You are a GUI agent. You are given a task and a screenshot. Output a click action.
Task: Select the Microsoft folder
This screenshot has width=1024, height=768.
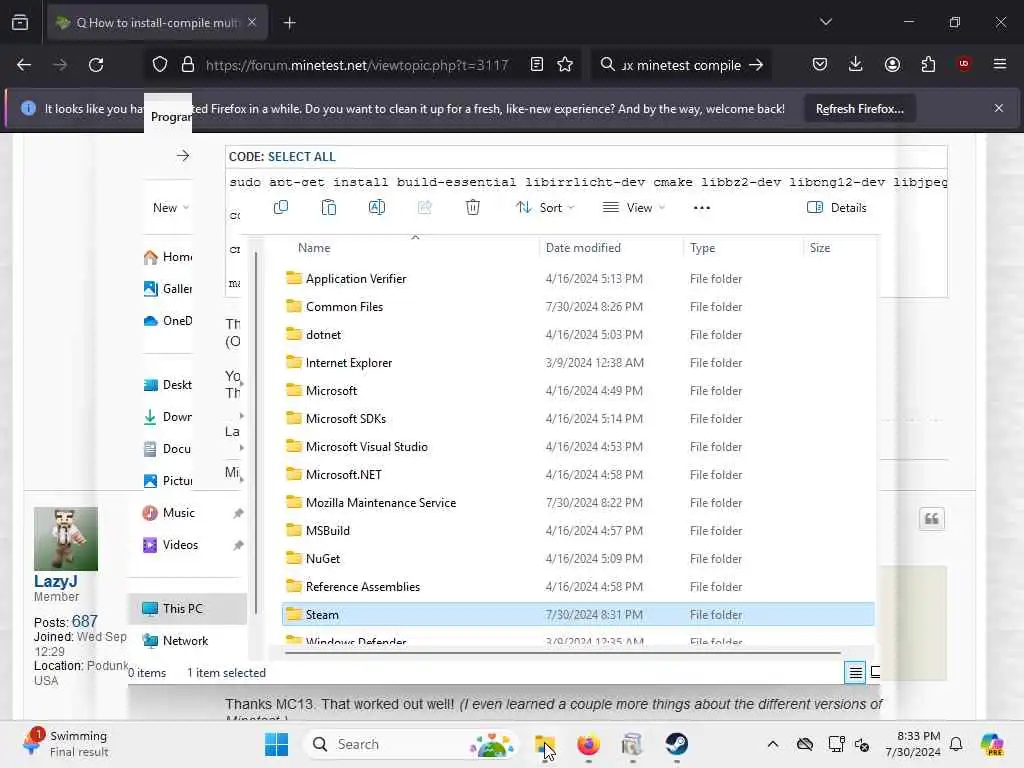pyautogui.click(x=578, y=391)
